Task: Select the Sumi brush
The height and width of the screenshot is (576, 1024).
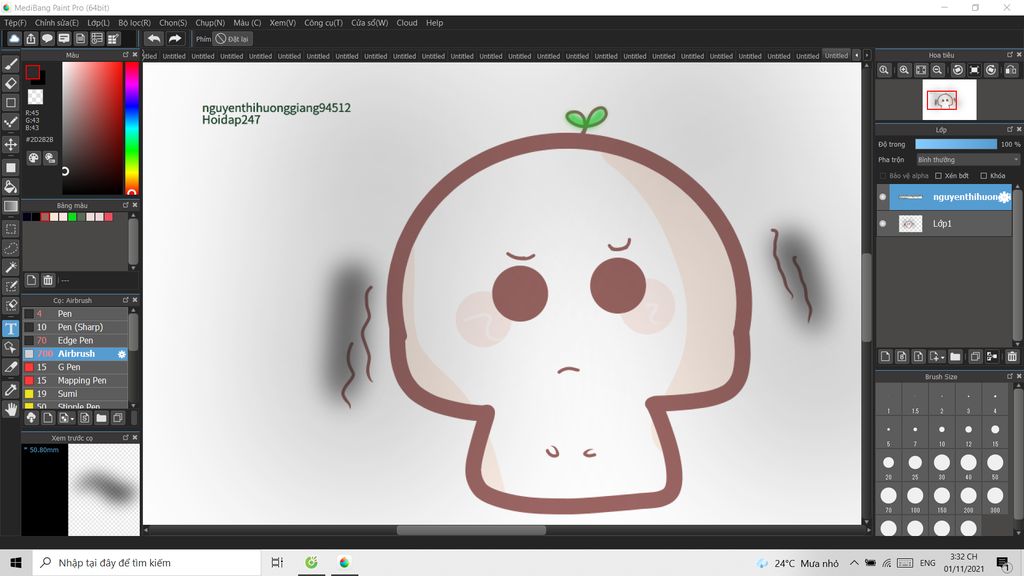Action: pyautogui.click(x=75, y=394)
